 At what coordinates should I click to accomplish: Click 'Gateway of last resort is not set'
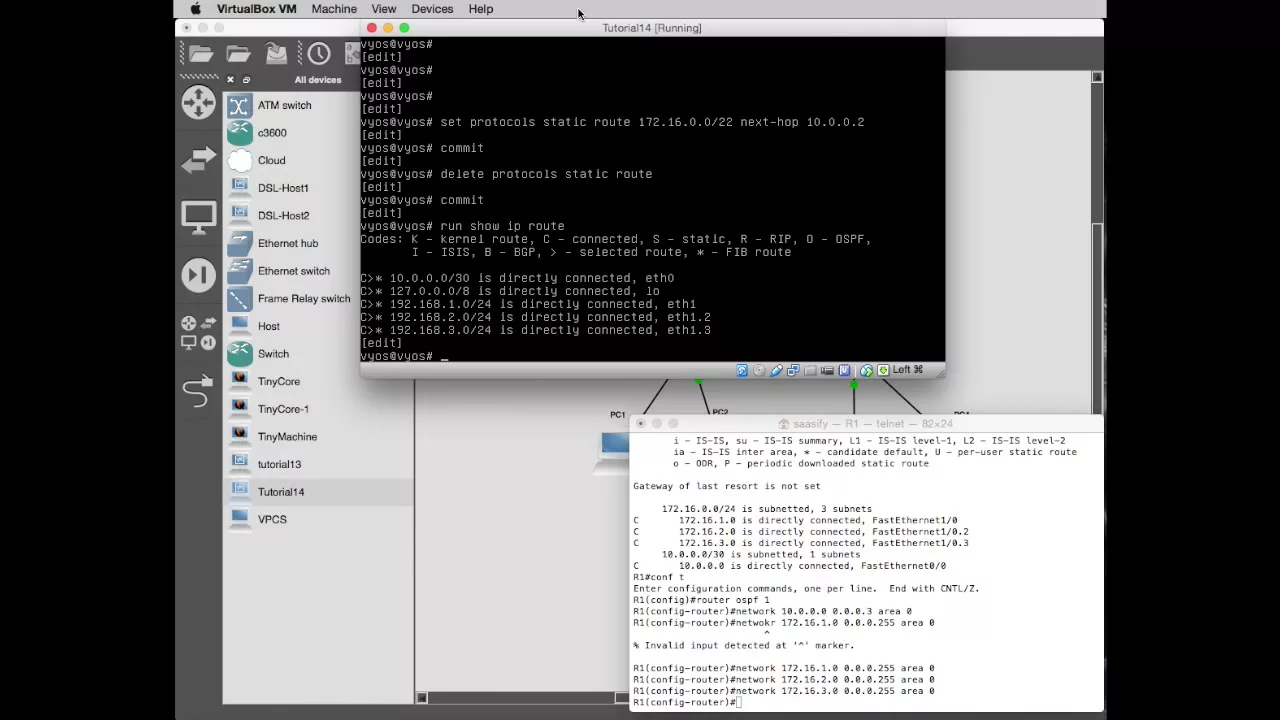point(727,486)
